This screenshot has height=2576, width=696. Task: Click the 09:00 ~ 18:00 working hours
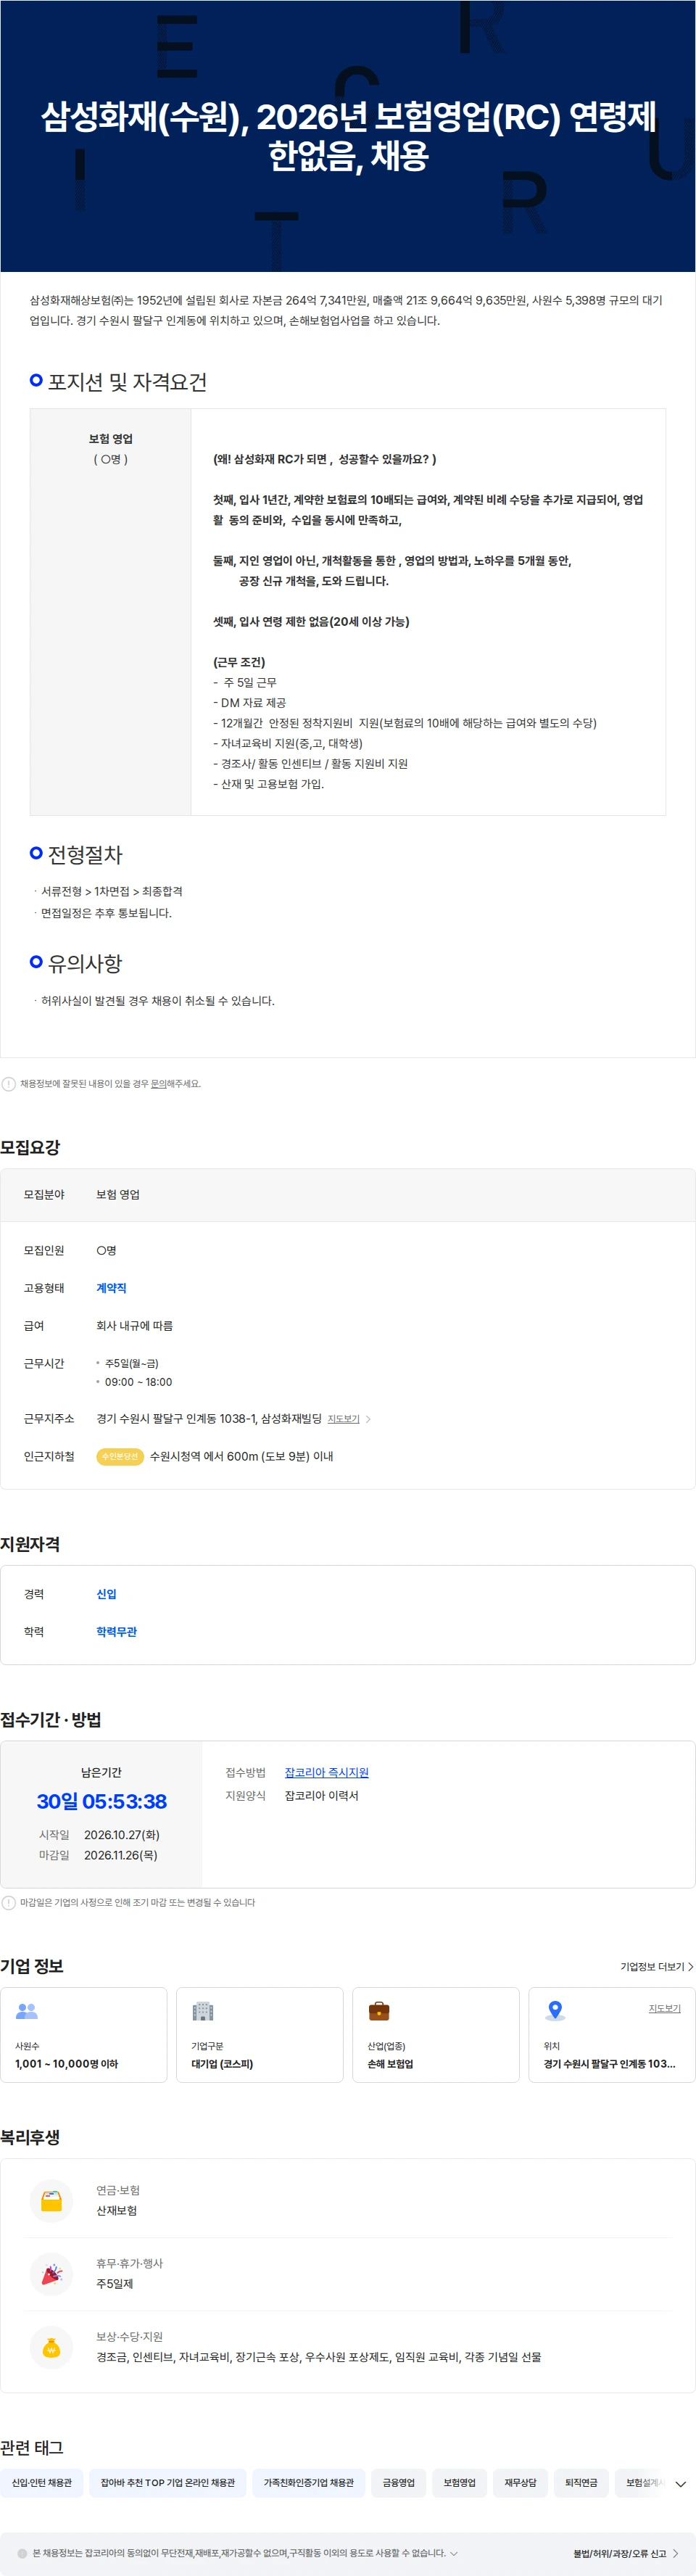point(138,1382)
